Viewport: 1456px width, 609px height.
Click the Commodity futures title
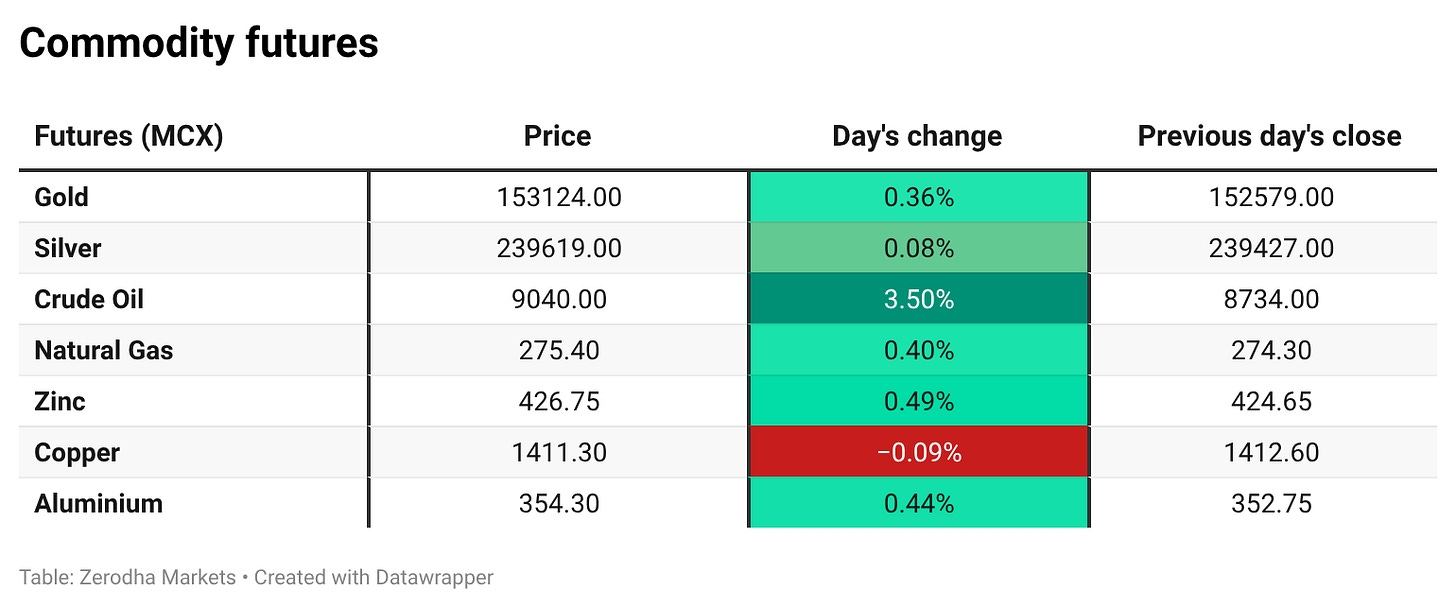pos(199,44)
